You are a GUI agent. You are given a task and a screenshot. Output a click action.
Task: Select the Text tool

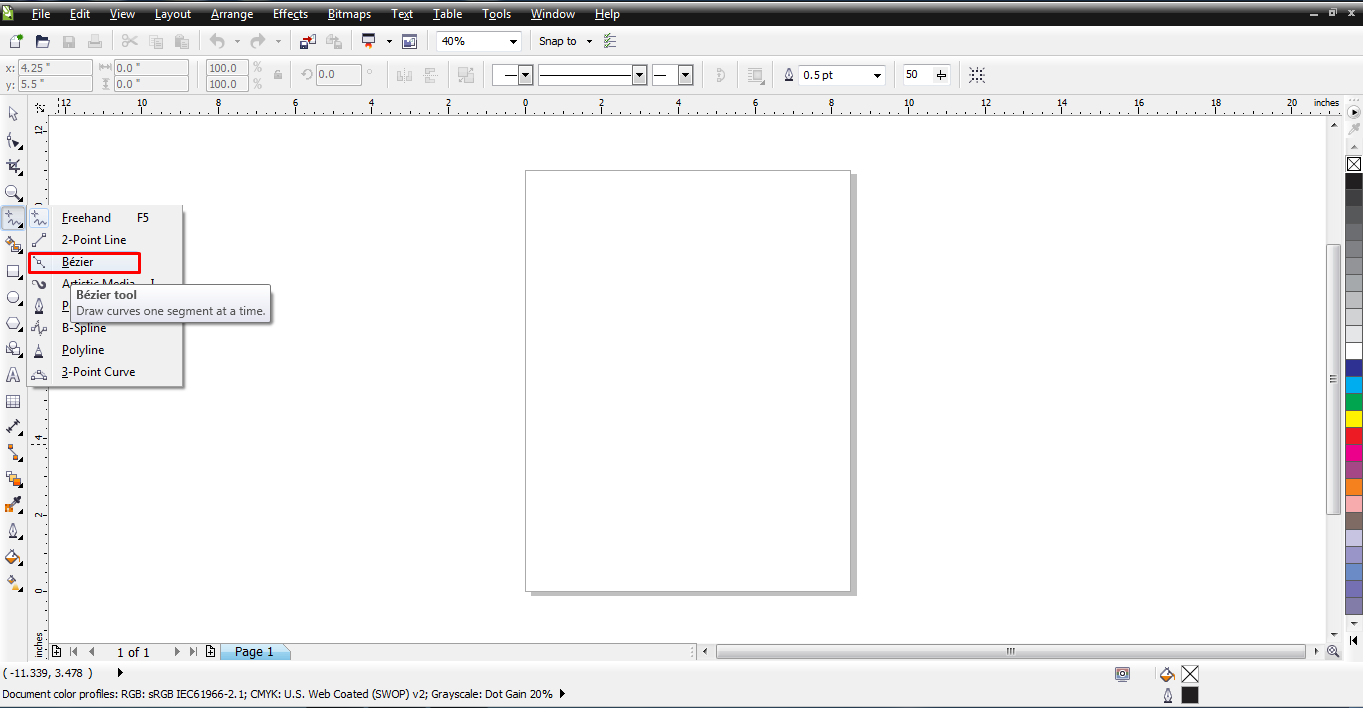[13, 375]
